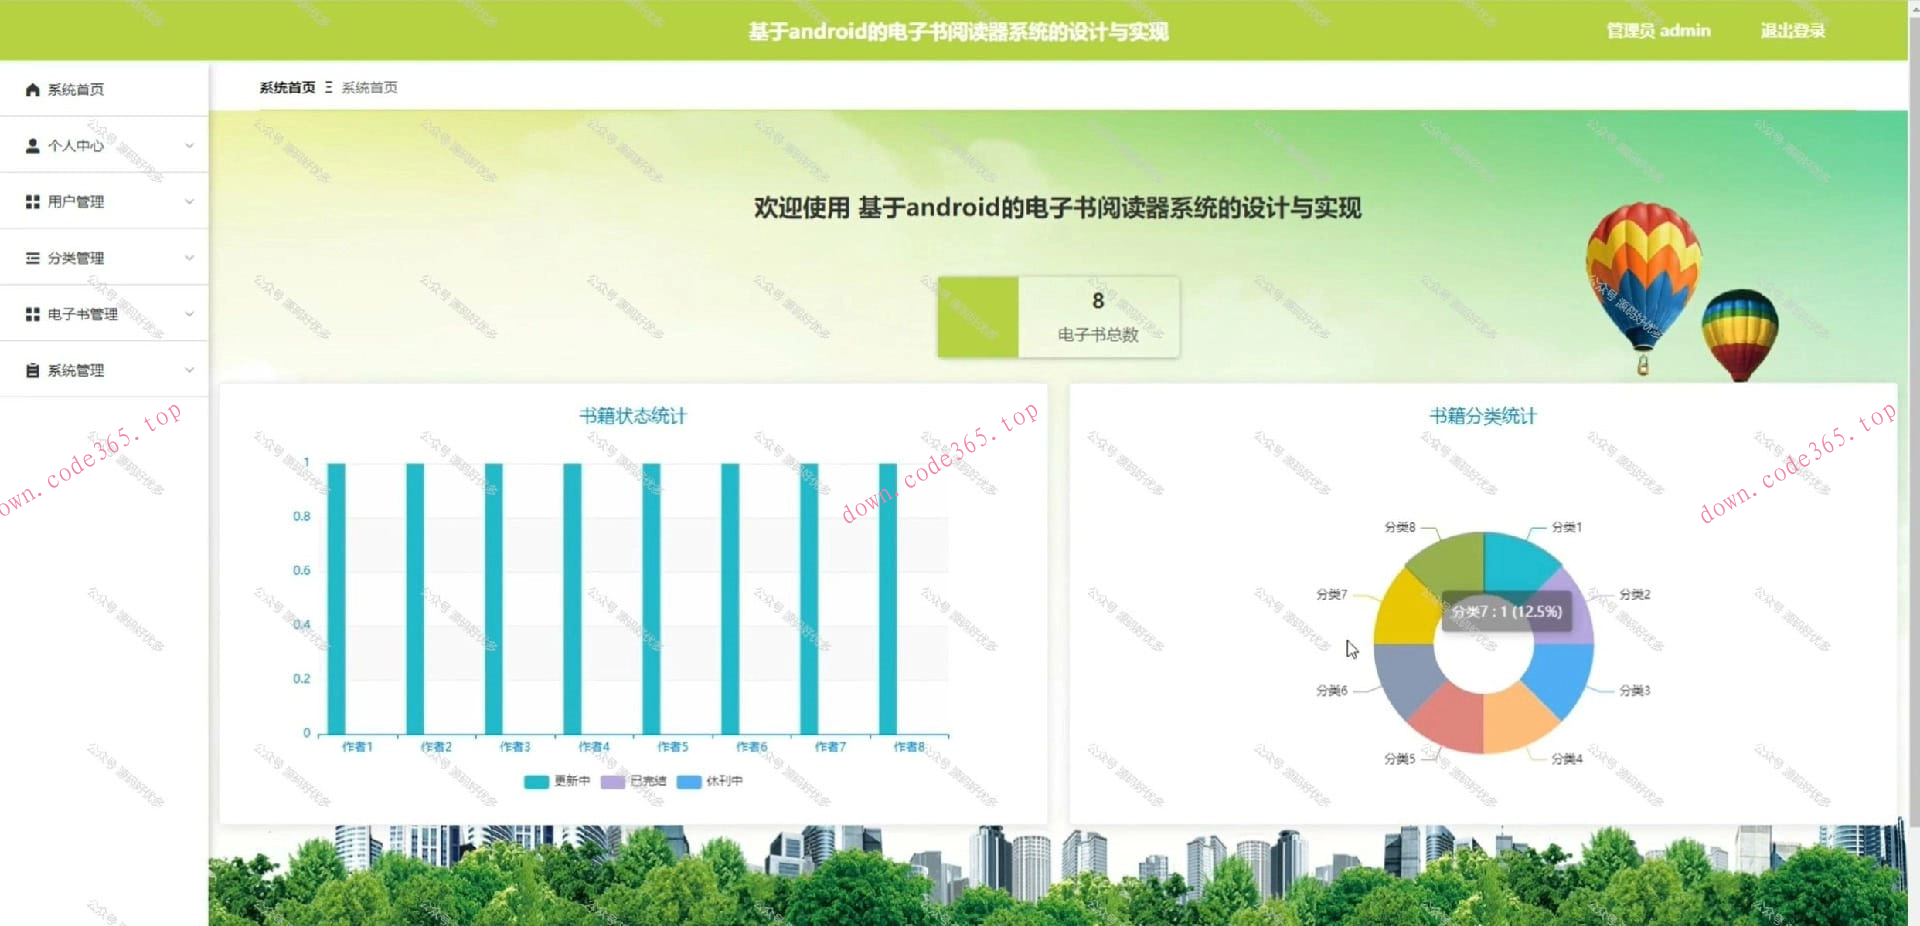Click the person icon for 个人中心
The height and width of the screenshot is (926, 1920).
coord(32,146)
